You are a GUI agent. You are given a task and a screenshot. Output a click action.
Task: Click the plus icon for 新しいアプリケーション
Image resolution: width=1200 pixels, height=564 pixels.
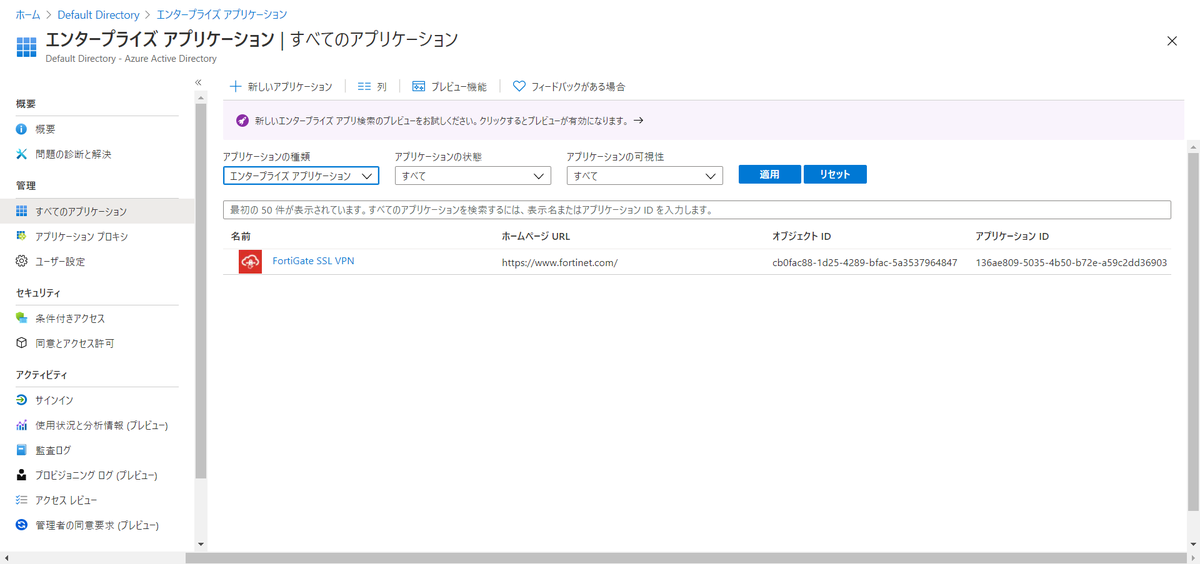click(236, 87)
